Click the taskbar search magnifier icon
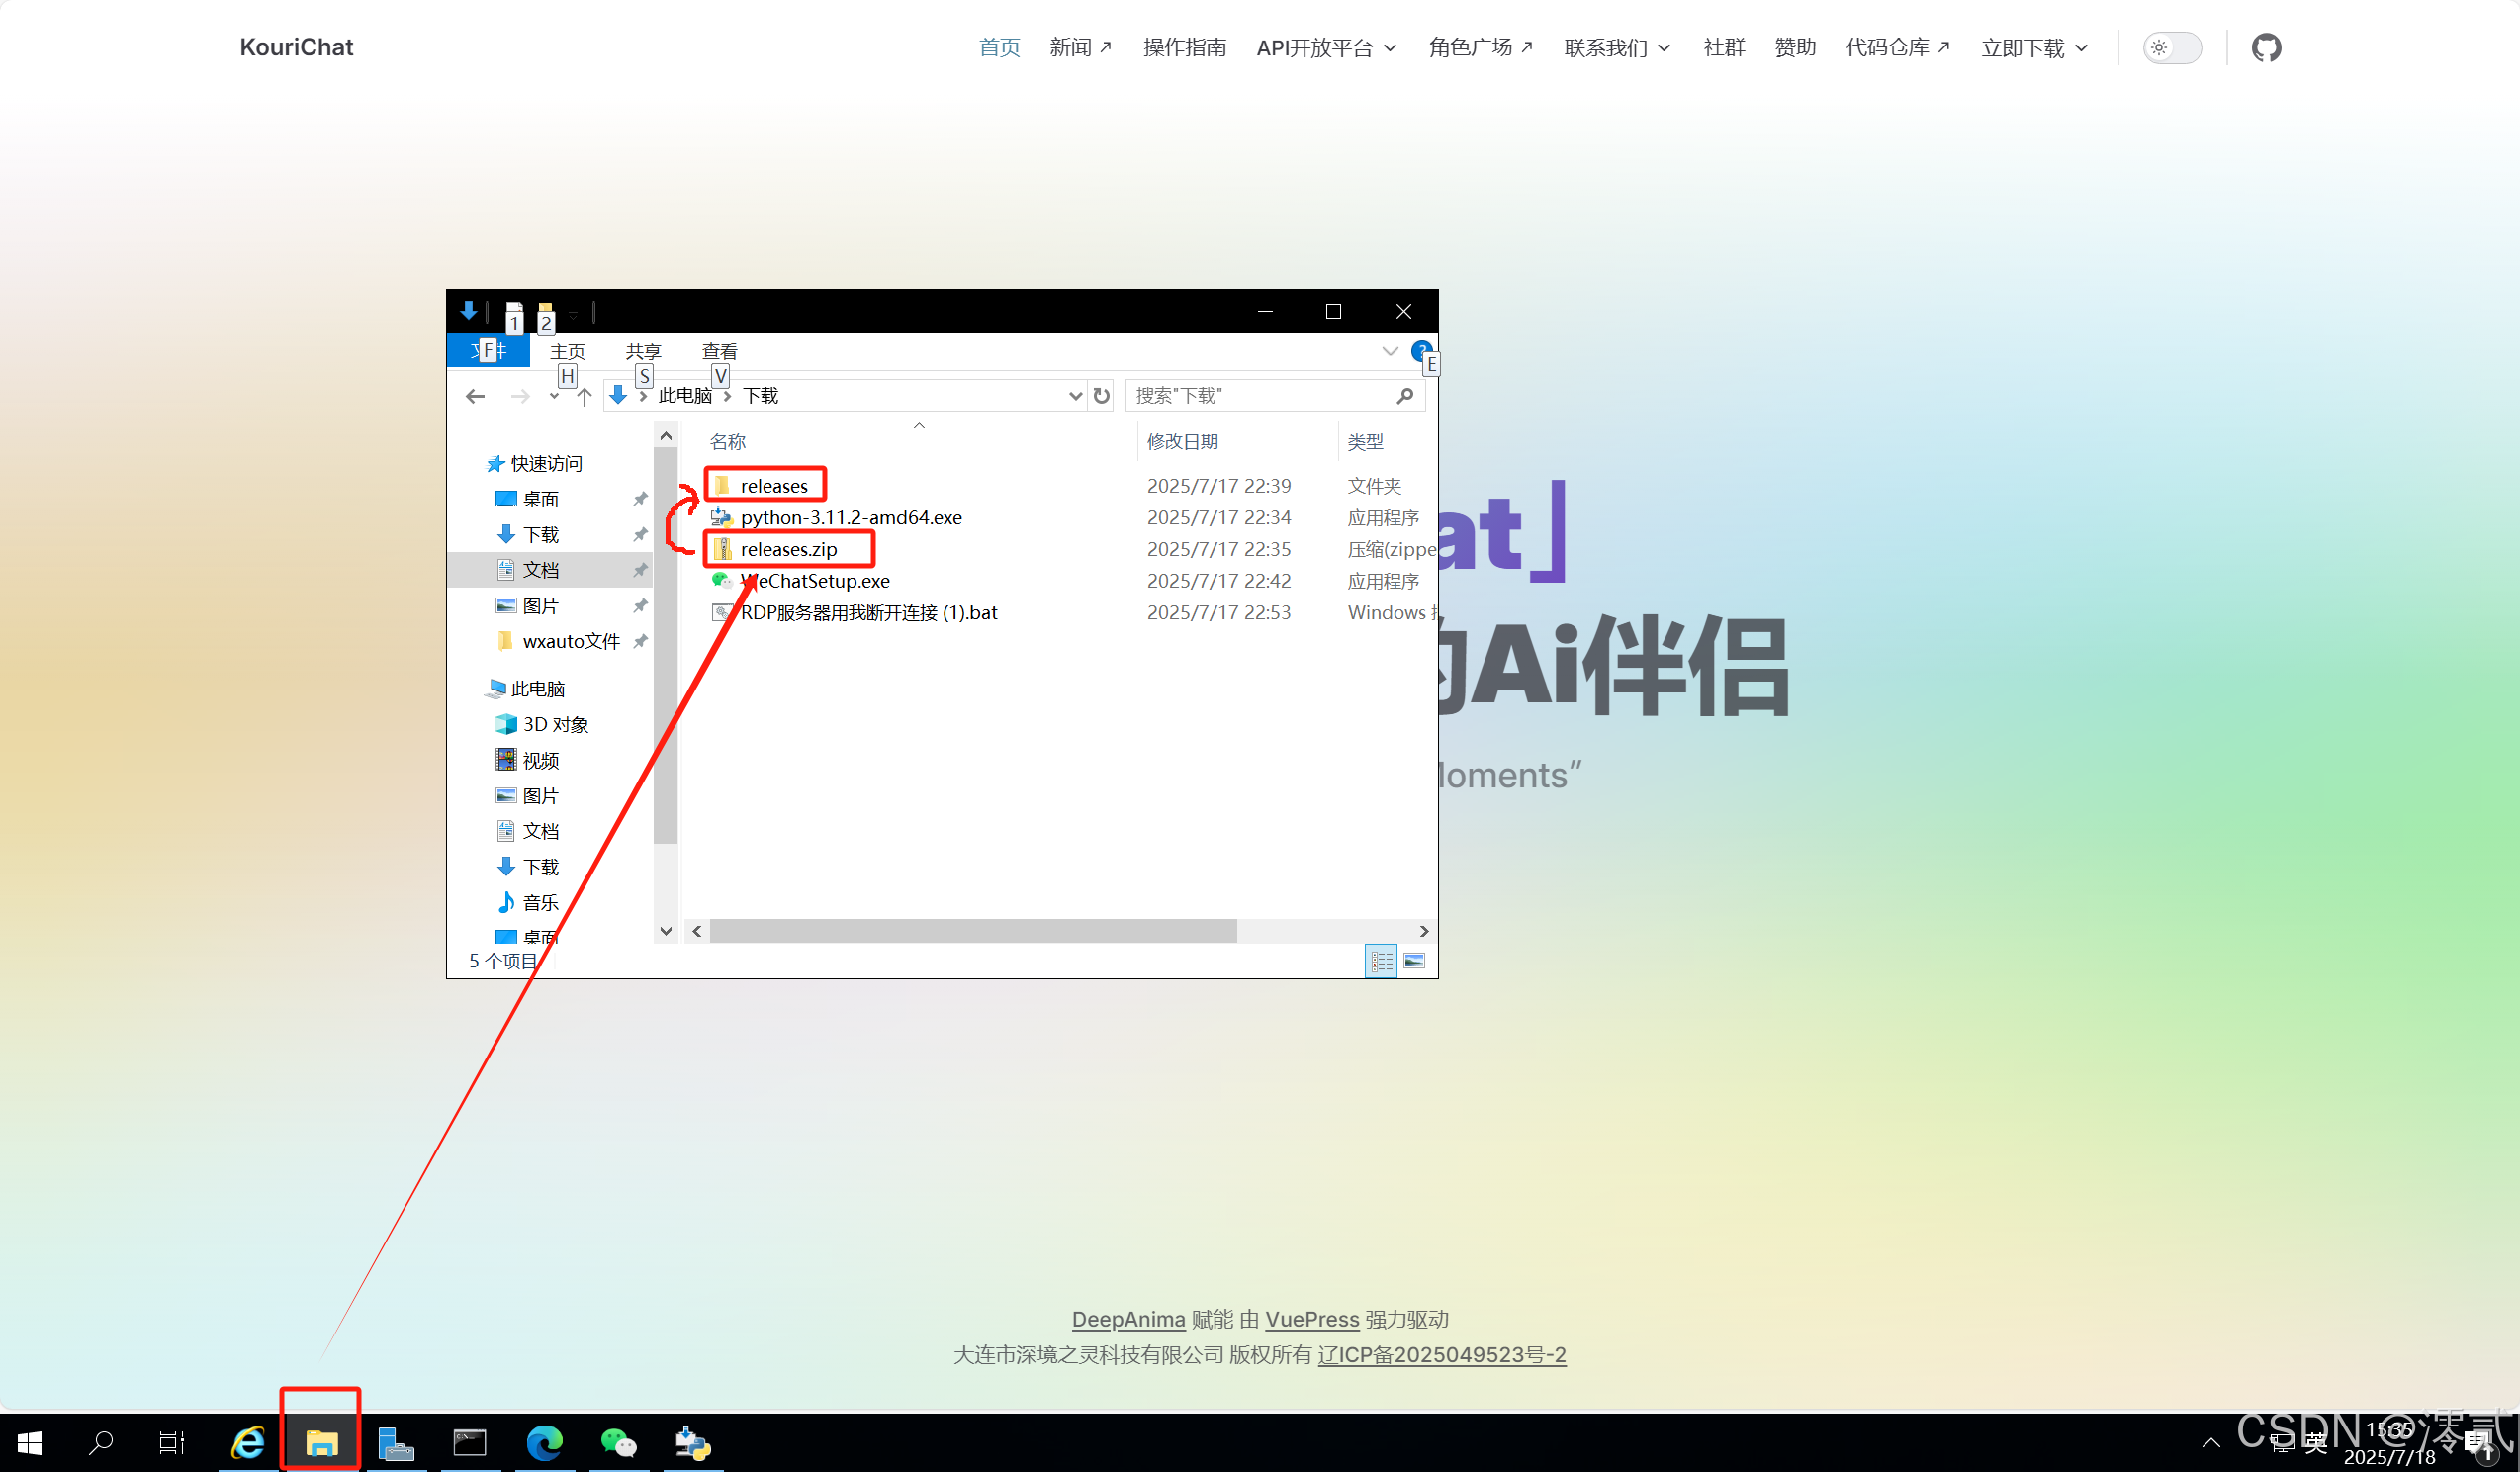 [101, 1443]
